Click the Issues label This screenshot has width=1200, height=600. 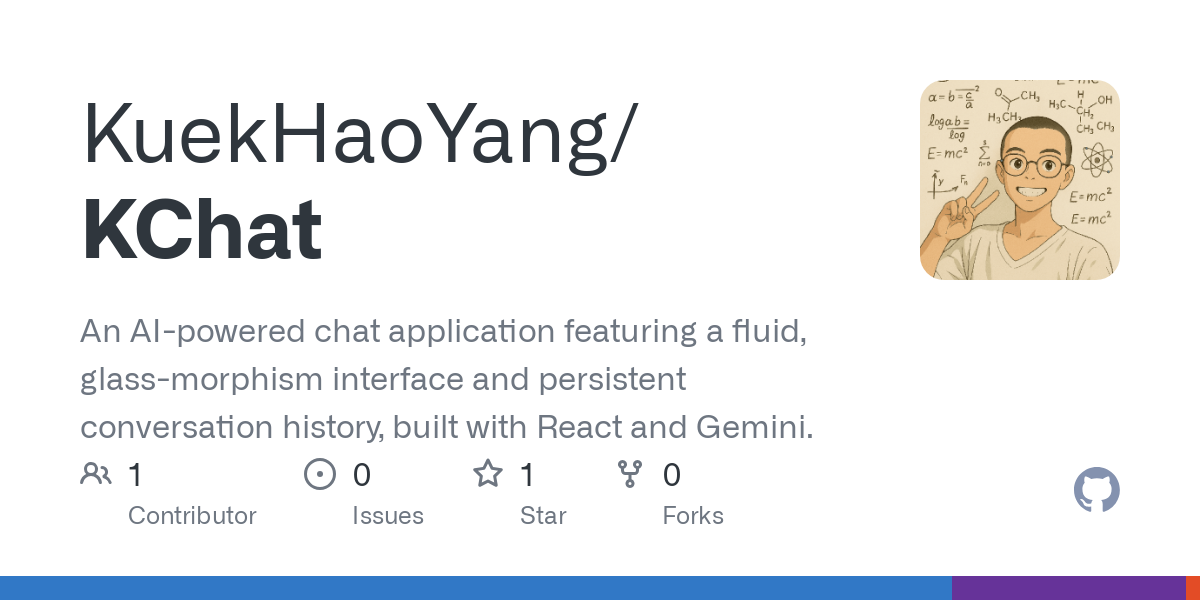click(x=388, y=516)
